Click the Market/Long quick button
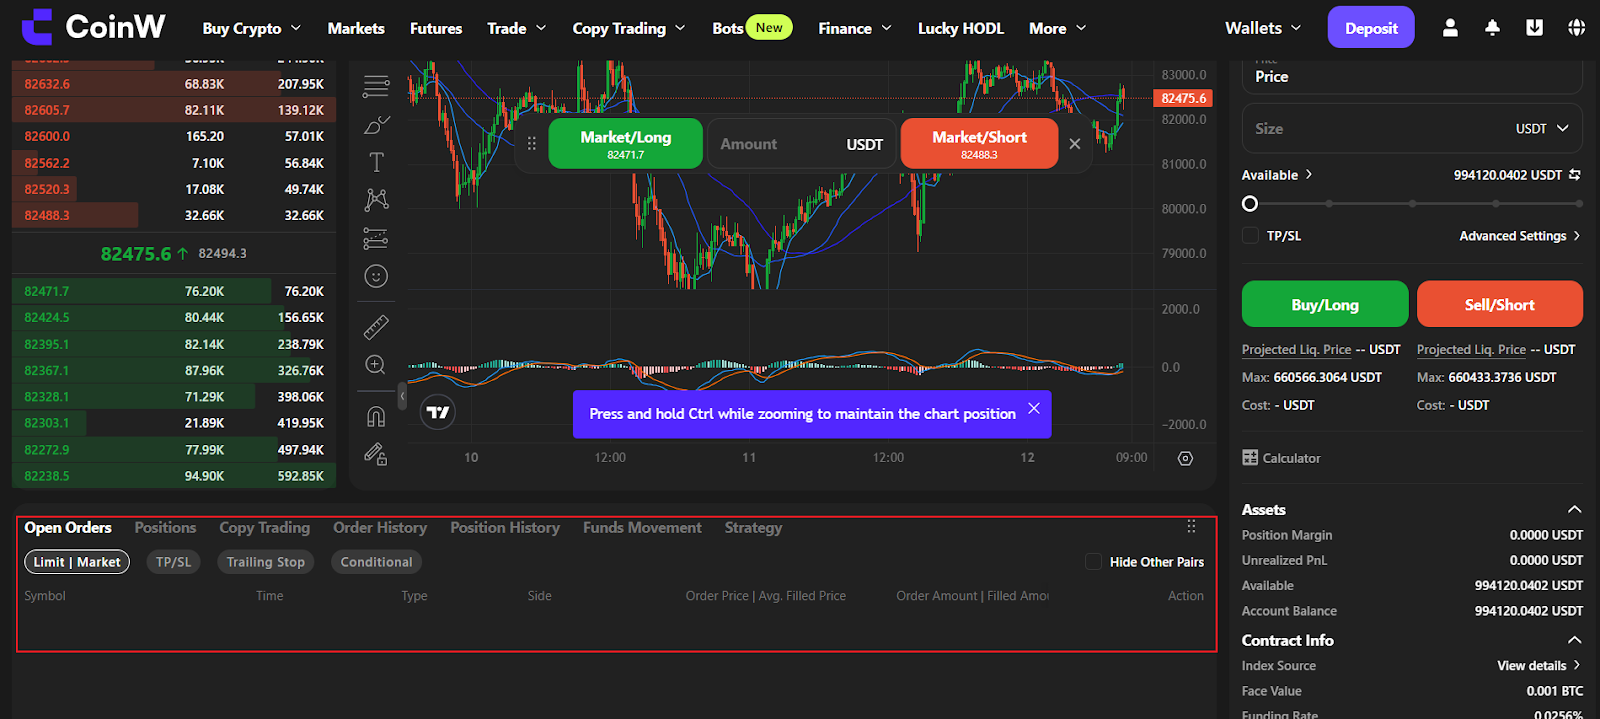 (626, 143)
